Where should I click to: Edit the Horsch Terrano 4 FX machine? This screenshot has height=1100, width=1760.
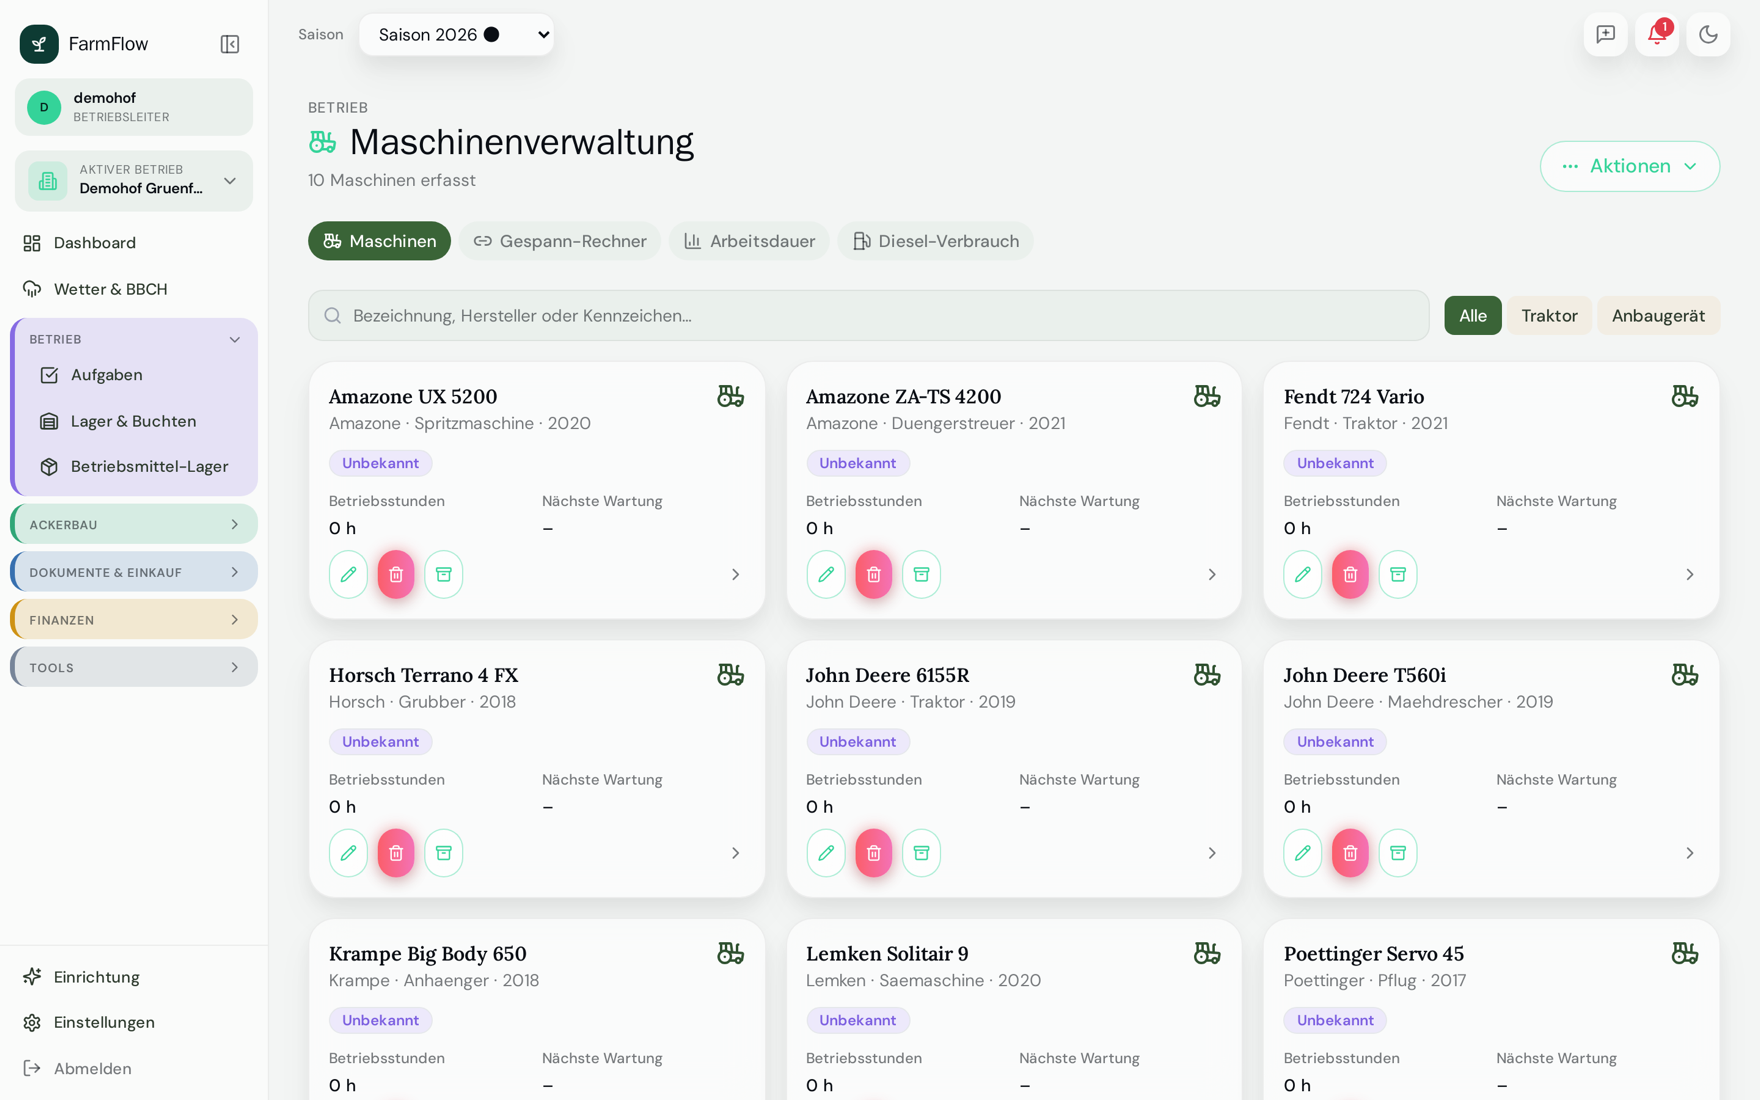(x=348, y=853)
